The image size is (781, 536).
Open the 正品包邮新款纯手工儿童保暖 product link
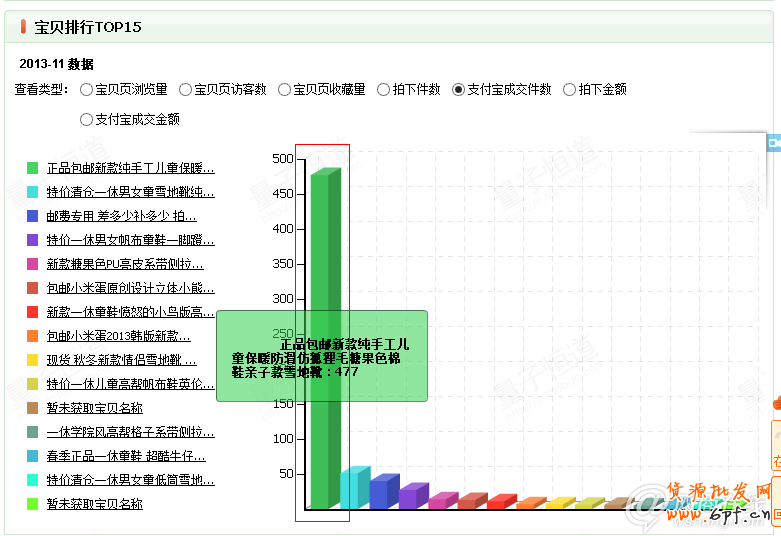coord(130,168)
